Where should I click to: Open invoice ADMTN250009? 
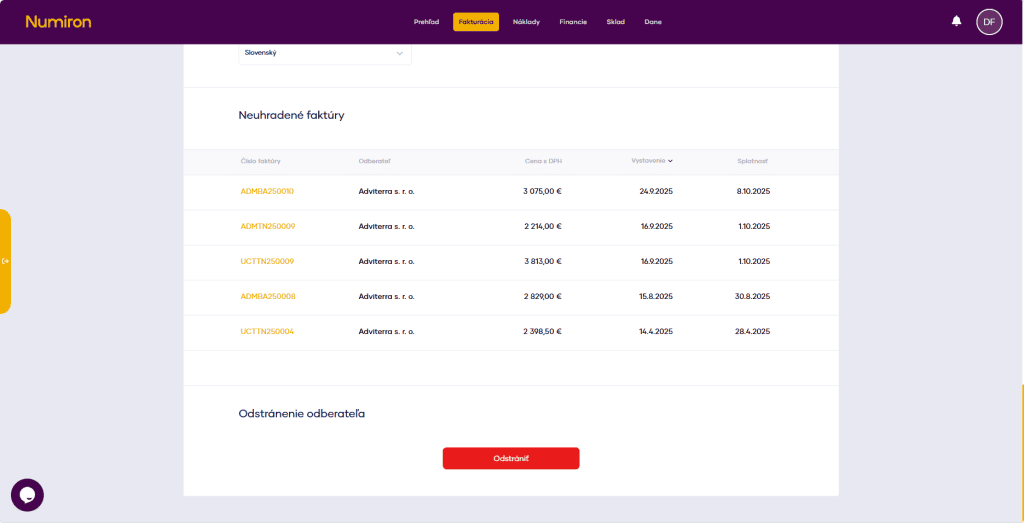tap(267, 226)
